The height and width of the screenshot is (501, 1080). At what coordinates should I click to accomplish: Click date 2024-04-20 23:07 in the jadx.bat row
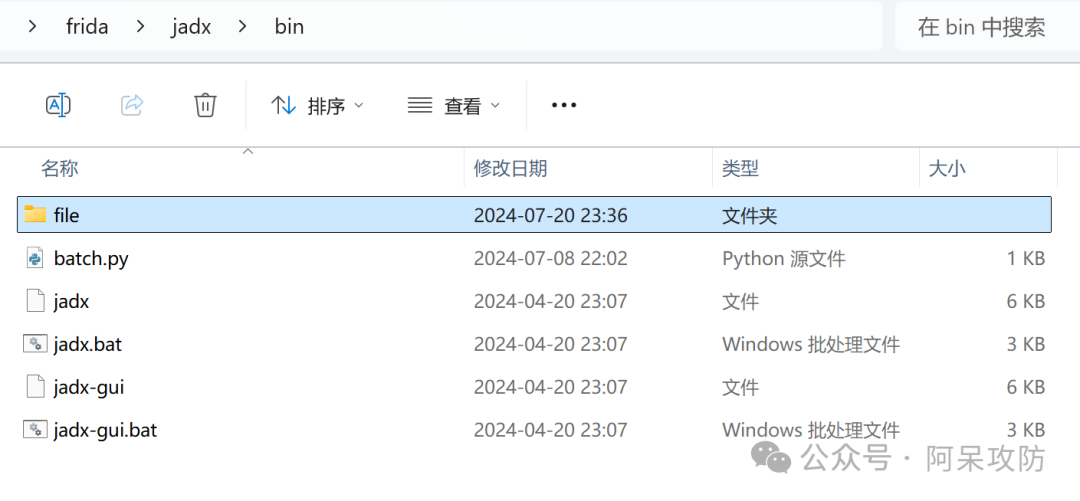tap(550, 345)
